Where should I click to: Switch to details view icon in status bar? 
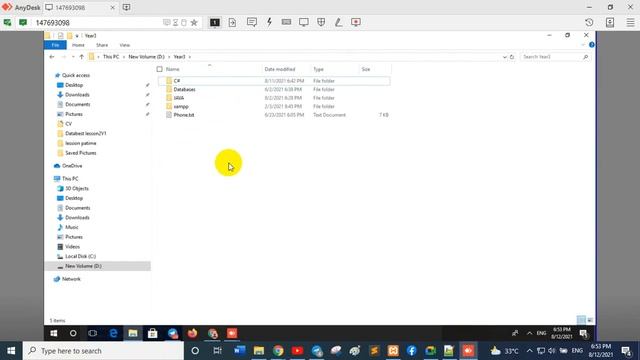[x=581, y=320]
